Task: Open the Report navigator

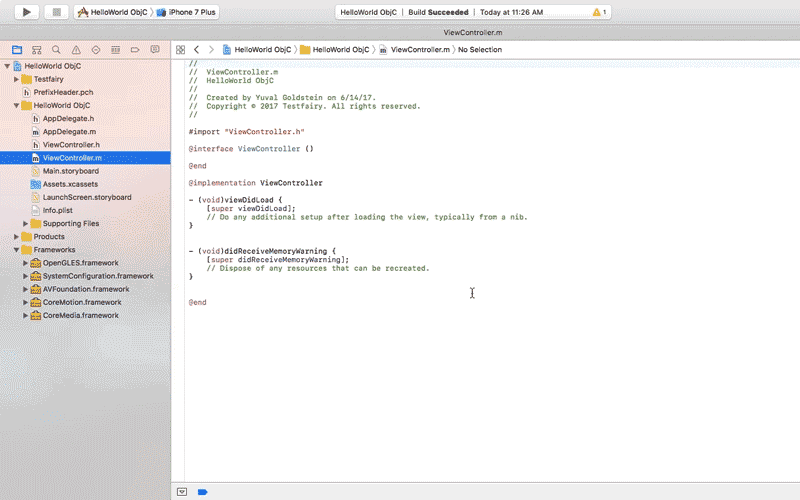Action: point(155,49)
